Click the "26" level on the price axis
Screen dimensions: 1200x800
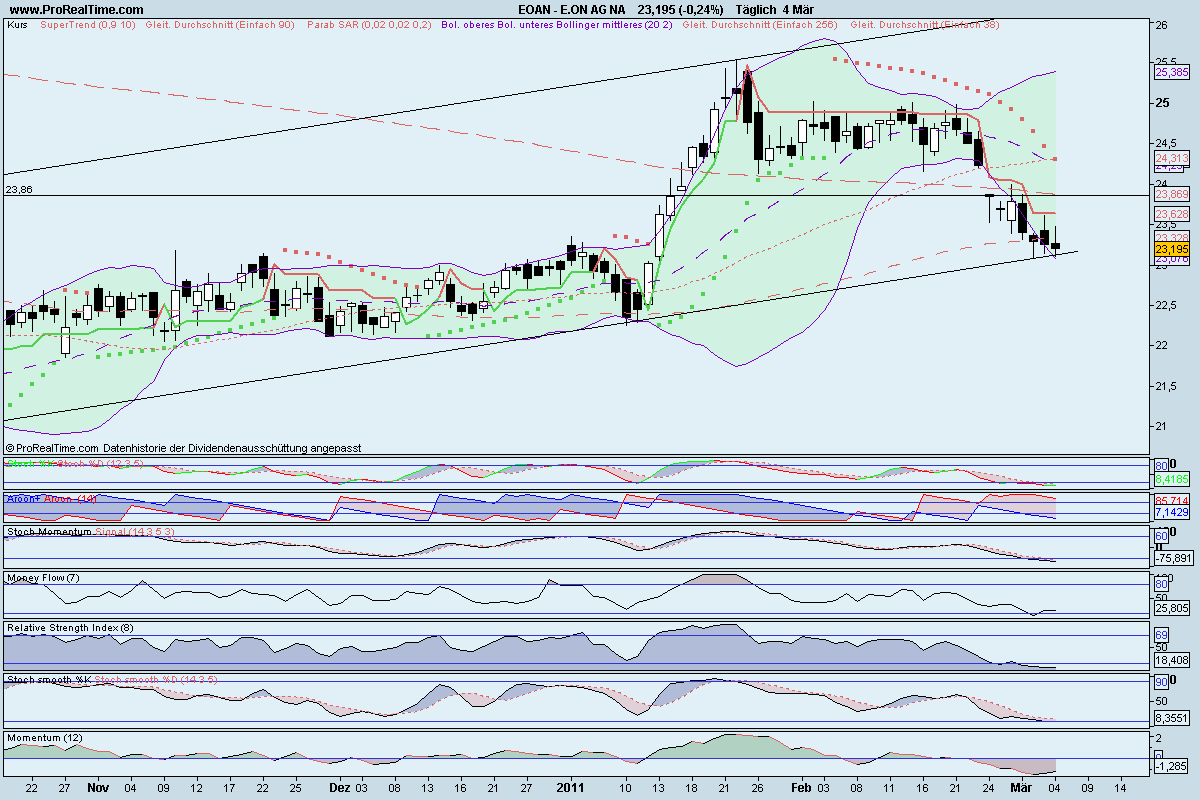pos(1162,24)
